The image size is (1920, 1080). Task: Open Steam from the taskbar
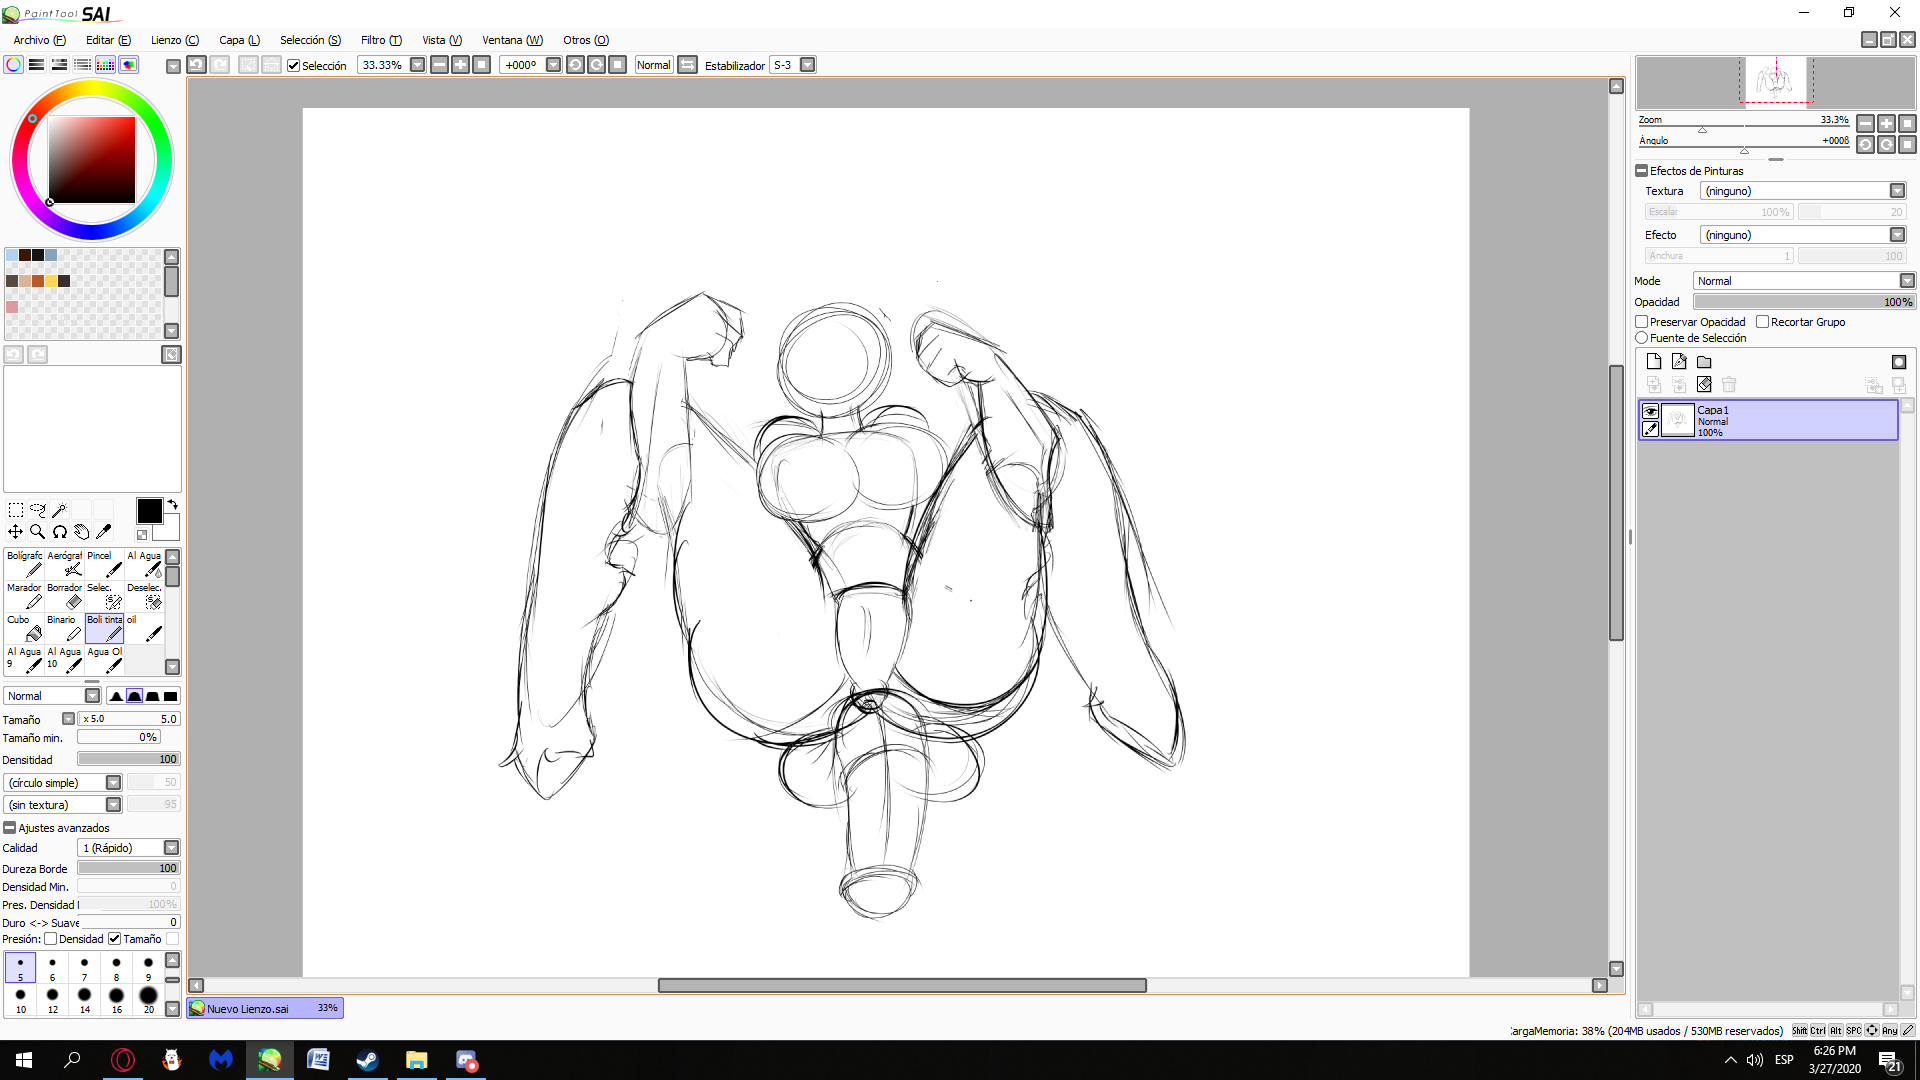tap(367, 1060)
